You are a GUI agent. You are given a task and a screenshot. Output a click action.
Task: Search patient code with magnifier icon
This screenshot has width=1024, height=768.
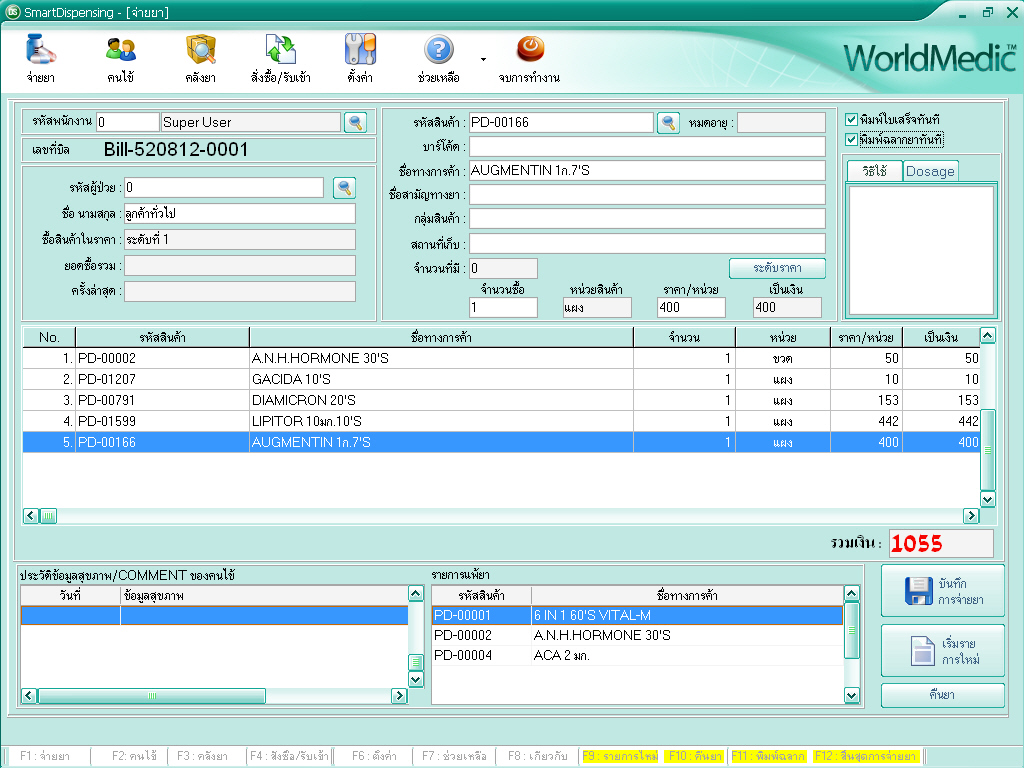[344, 188]
